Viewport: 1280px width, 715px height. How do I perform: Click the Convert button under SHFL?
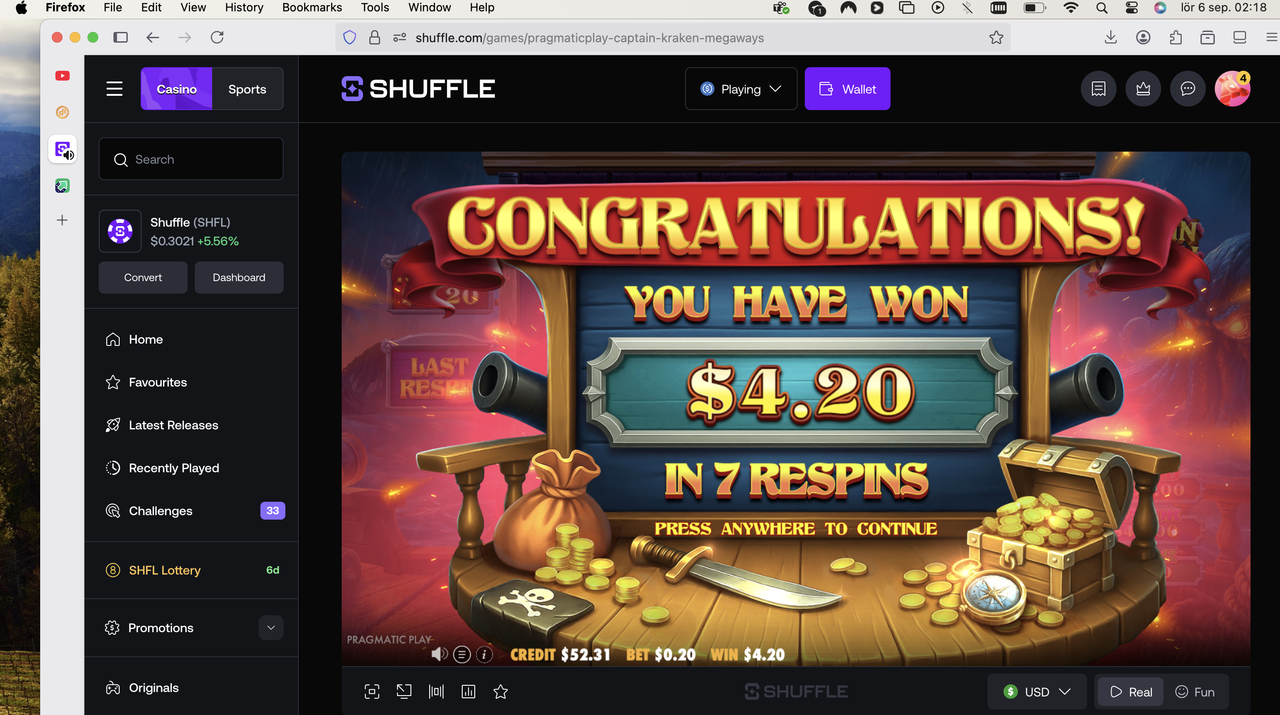click(143, 277)
